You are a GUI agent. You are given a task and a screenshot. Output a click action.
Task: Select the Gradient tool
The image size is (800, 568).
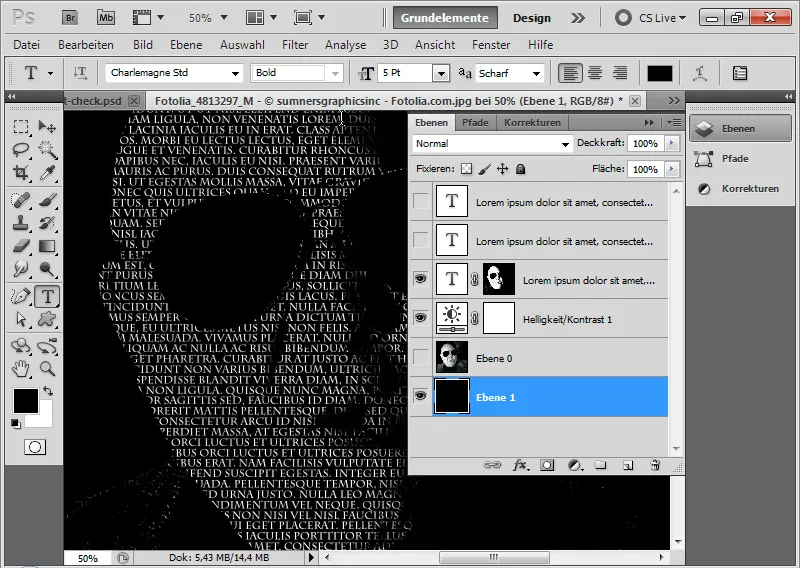click(47, 246)
